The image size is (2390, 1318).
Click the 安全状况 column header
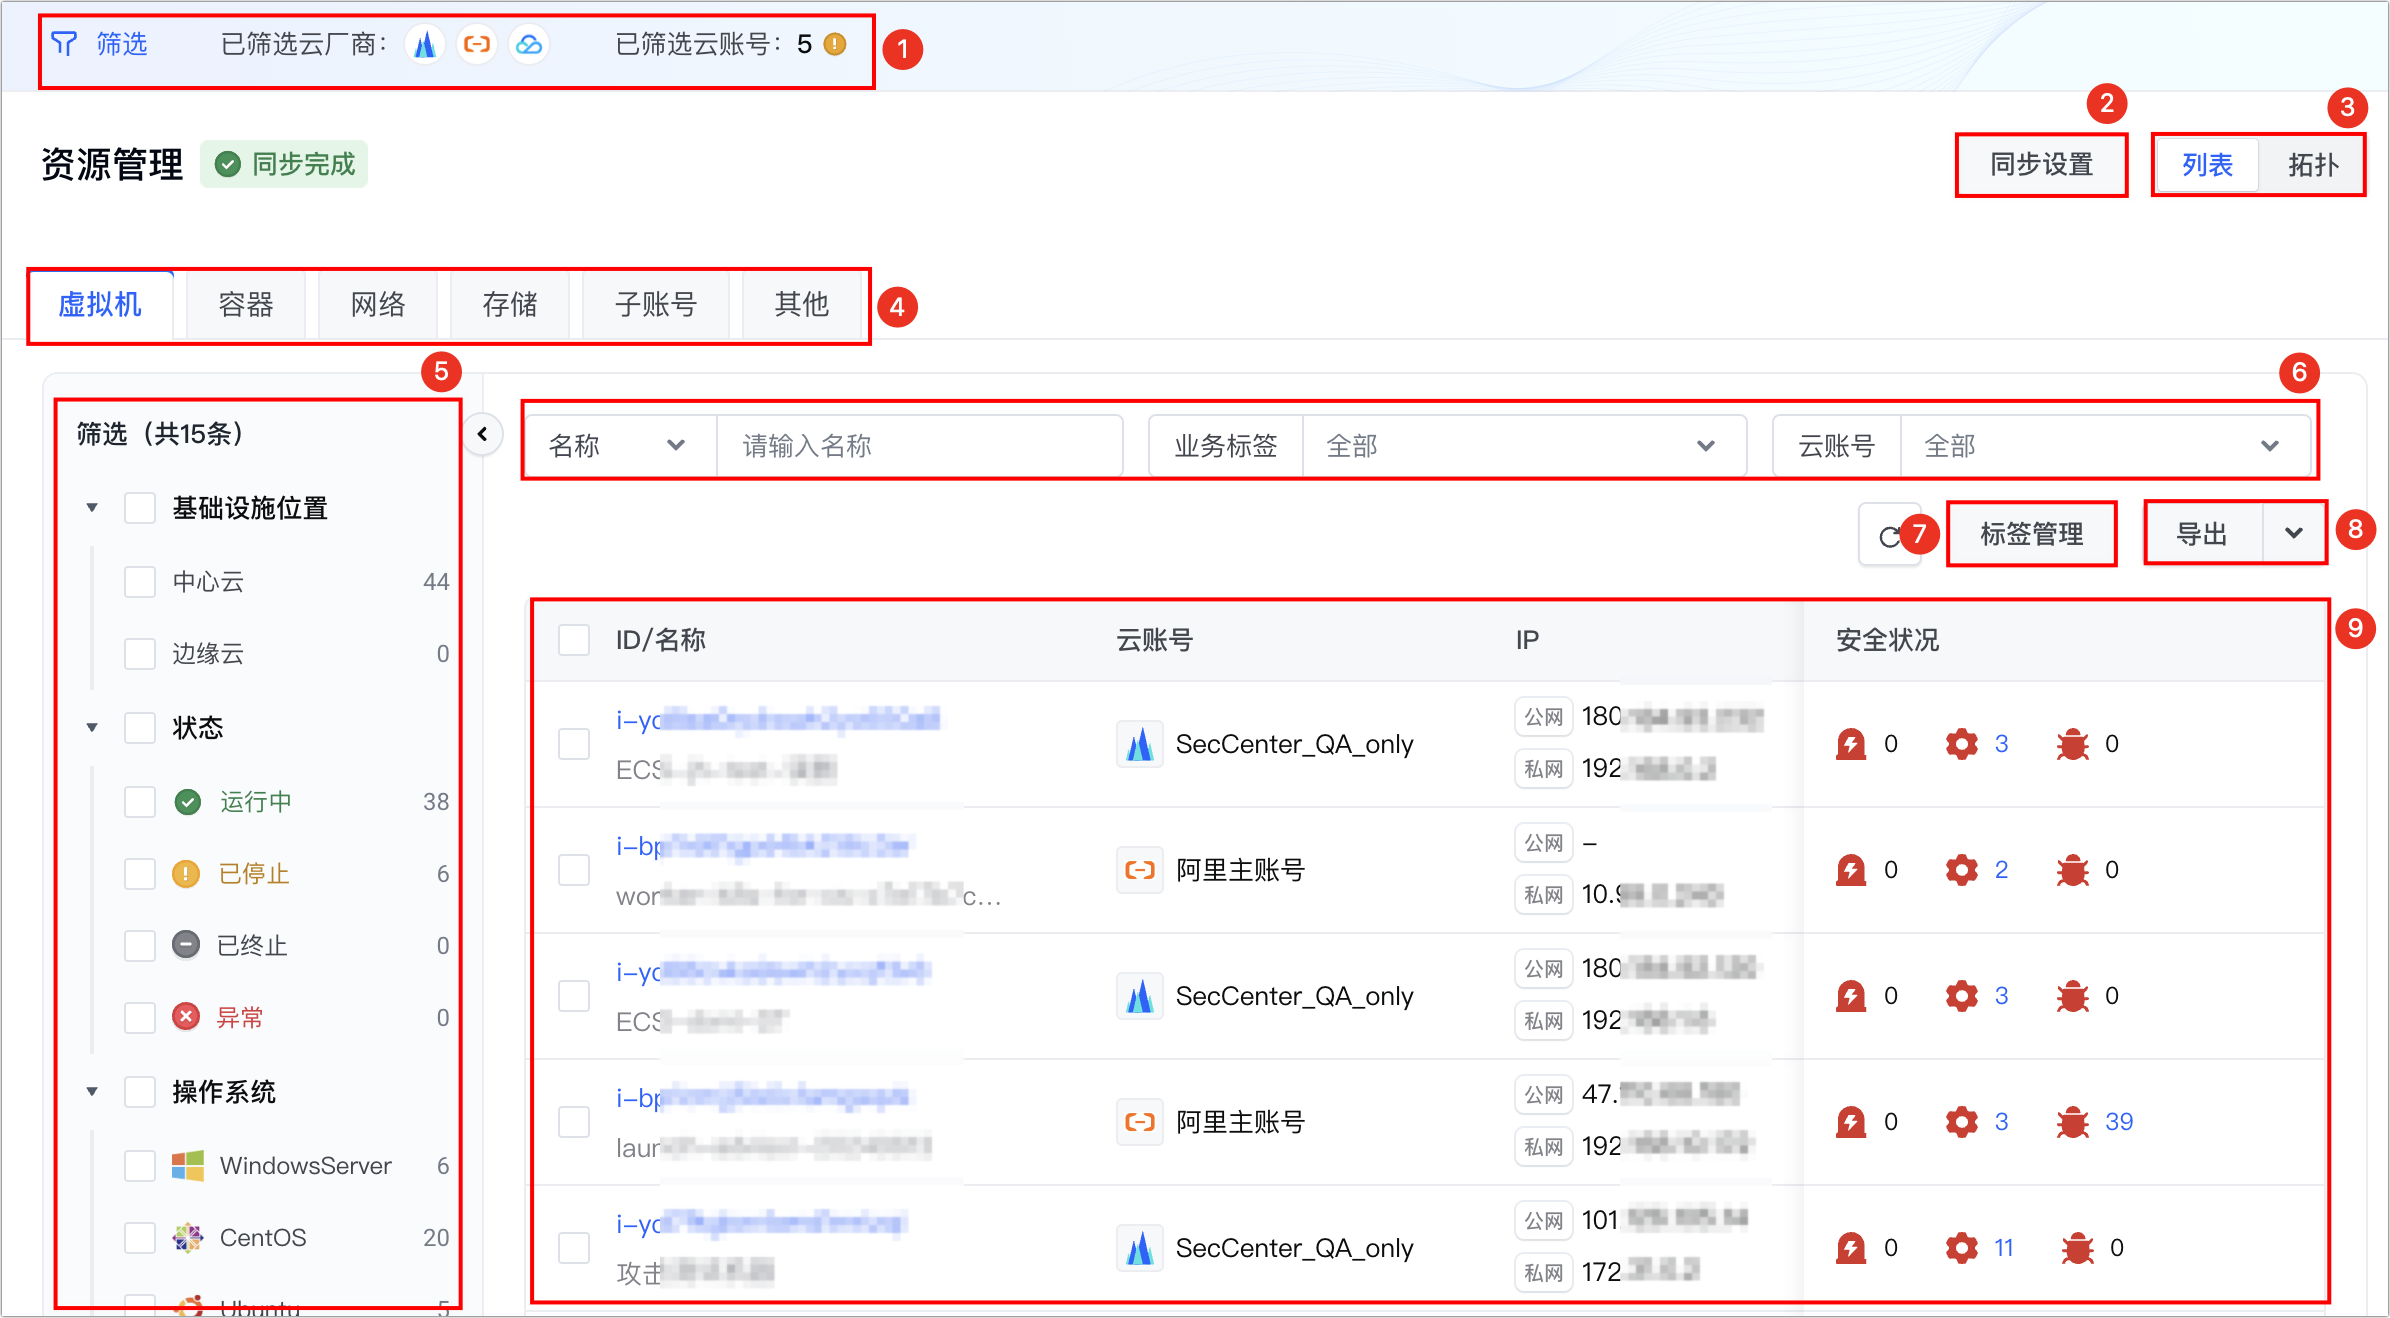[1887, 640]
